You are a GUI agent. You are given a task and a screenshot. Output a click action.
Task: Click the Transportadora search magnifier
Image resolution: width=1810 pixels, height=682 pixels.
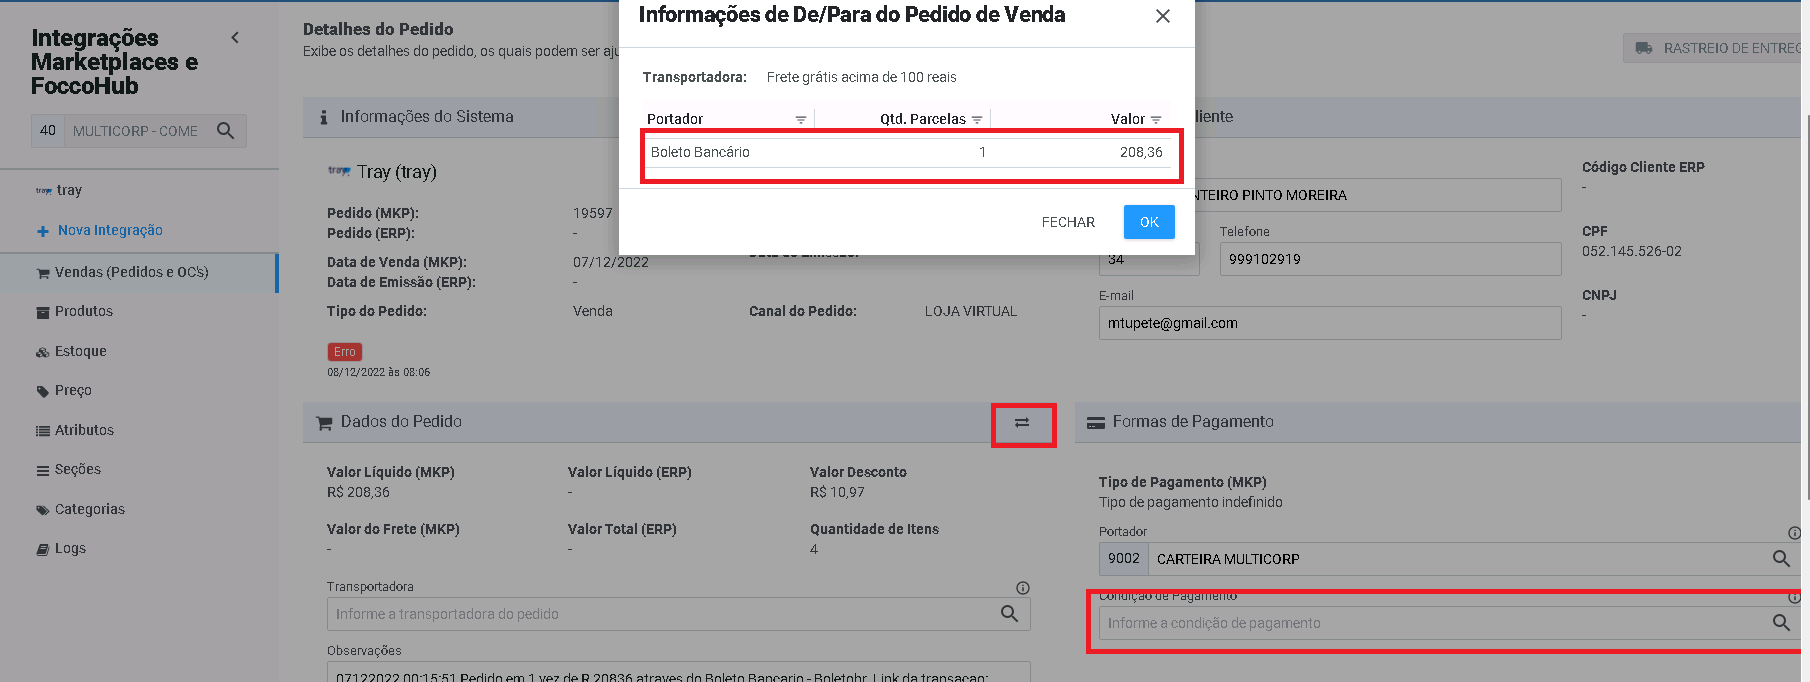coord(1010,614)
